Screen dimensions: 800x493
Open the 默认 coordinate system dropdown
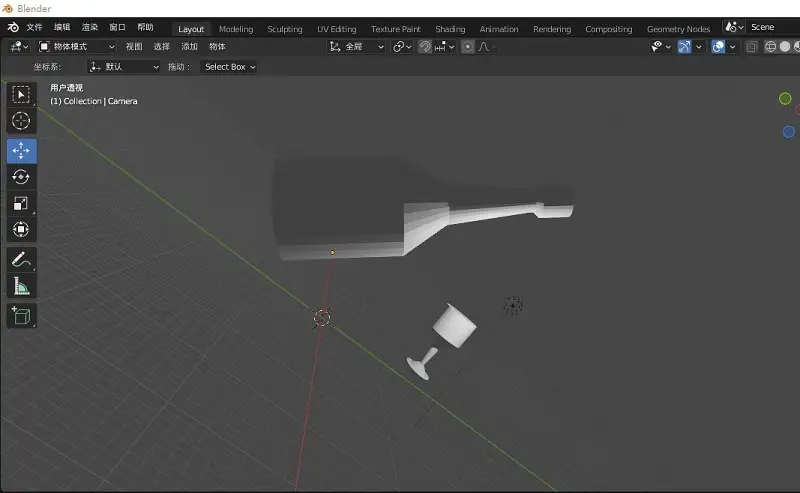pos(124,67)
